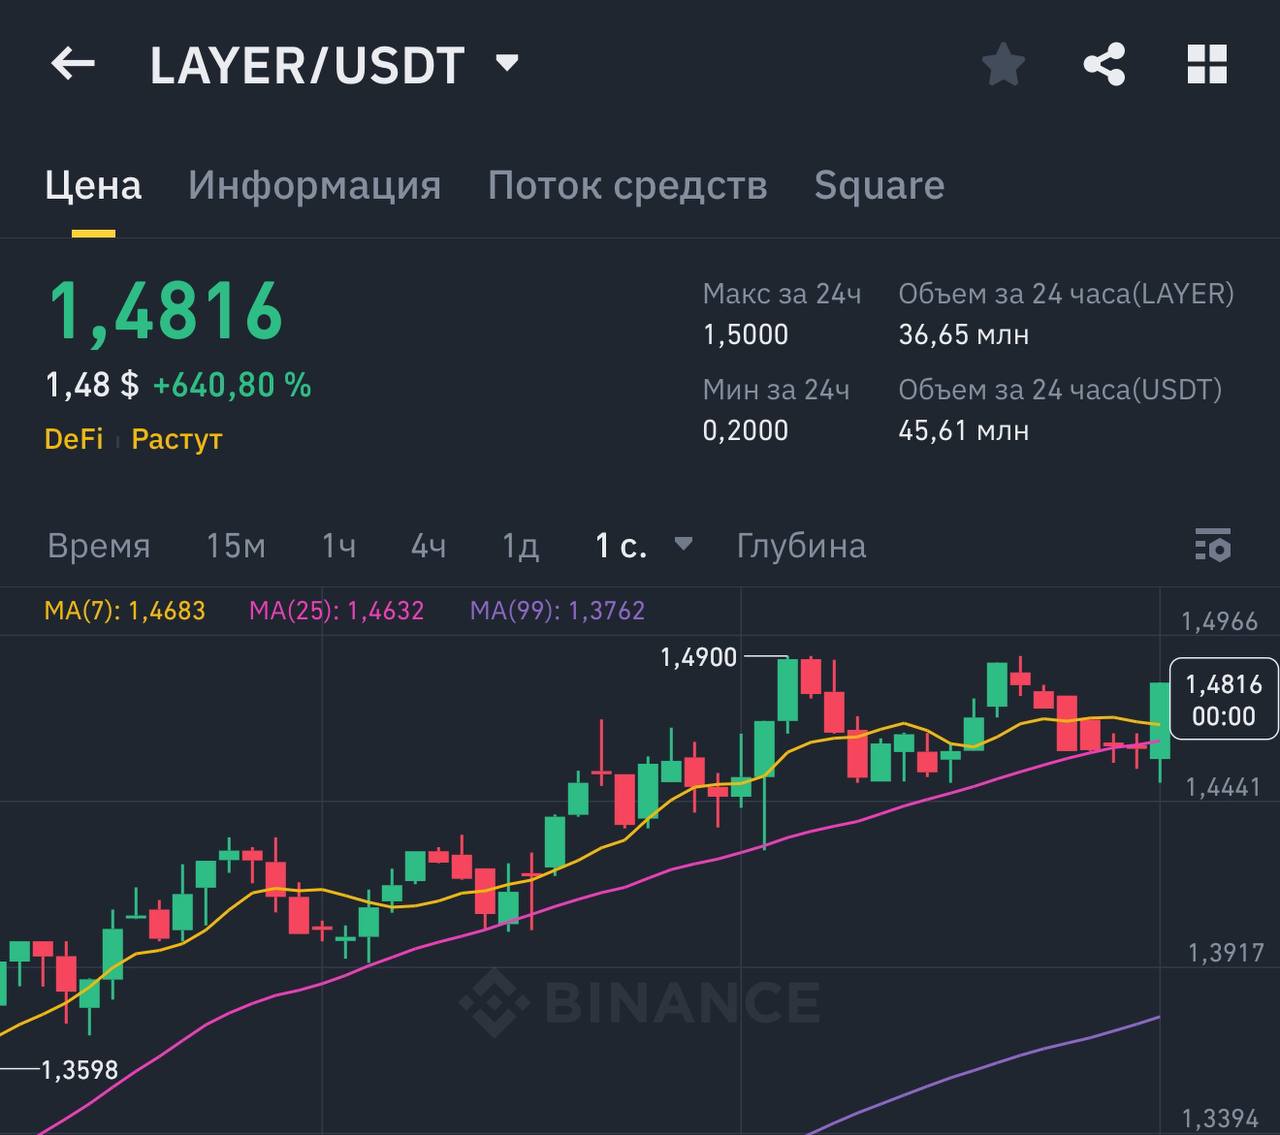Select the 1с. timeframe
The image size is (1280, 1135).
[621, 546]
